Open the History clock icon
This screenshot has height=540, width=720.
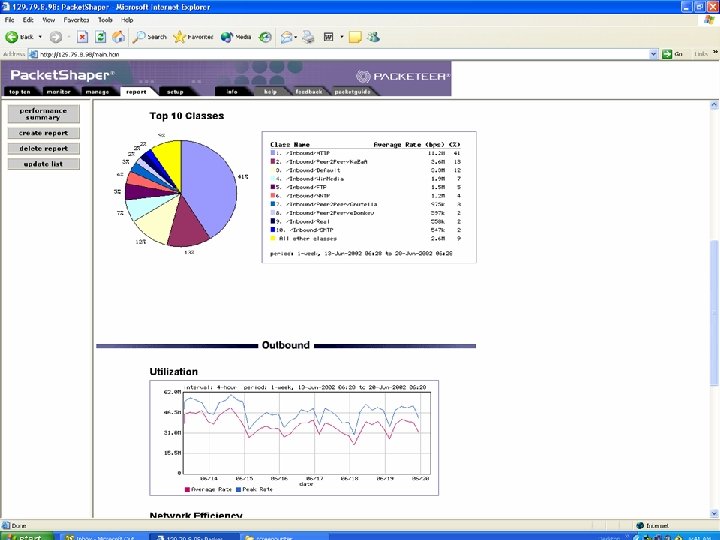(x=265, y=37)
